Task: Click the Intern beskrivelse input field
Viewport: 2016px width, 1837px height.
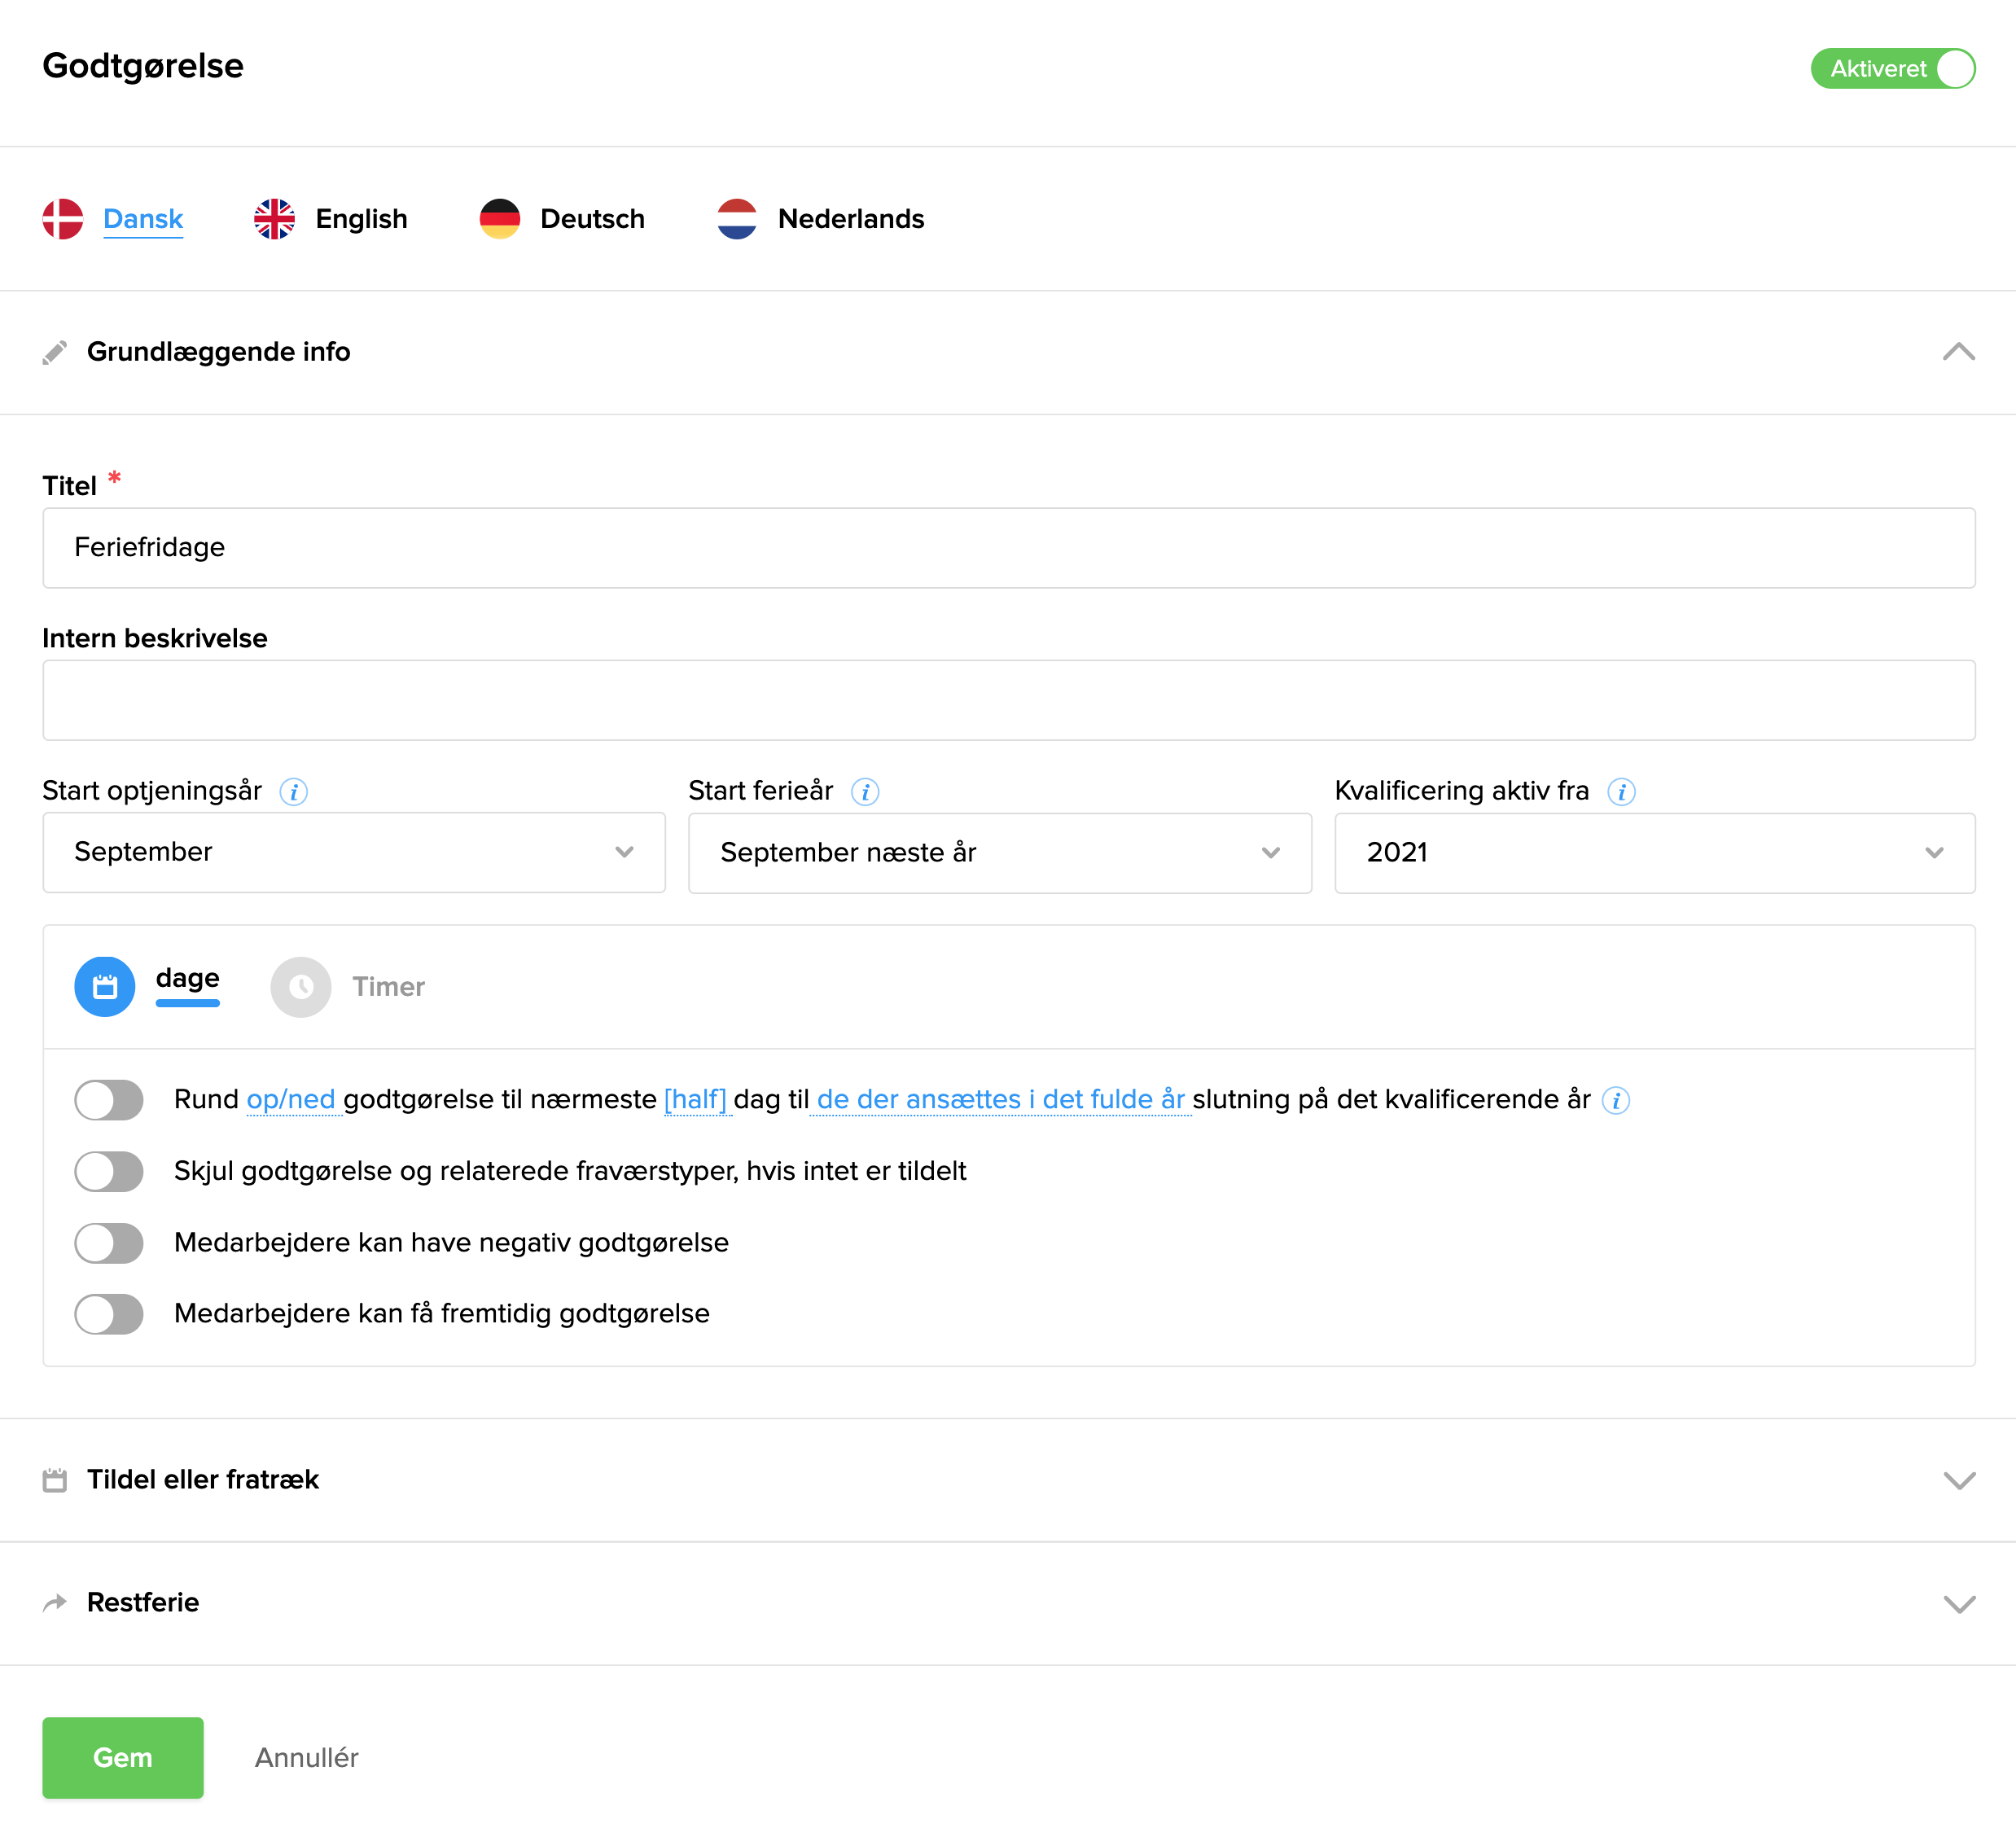Action: point(1007,700)
